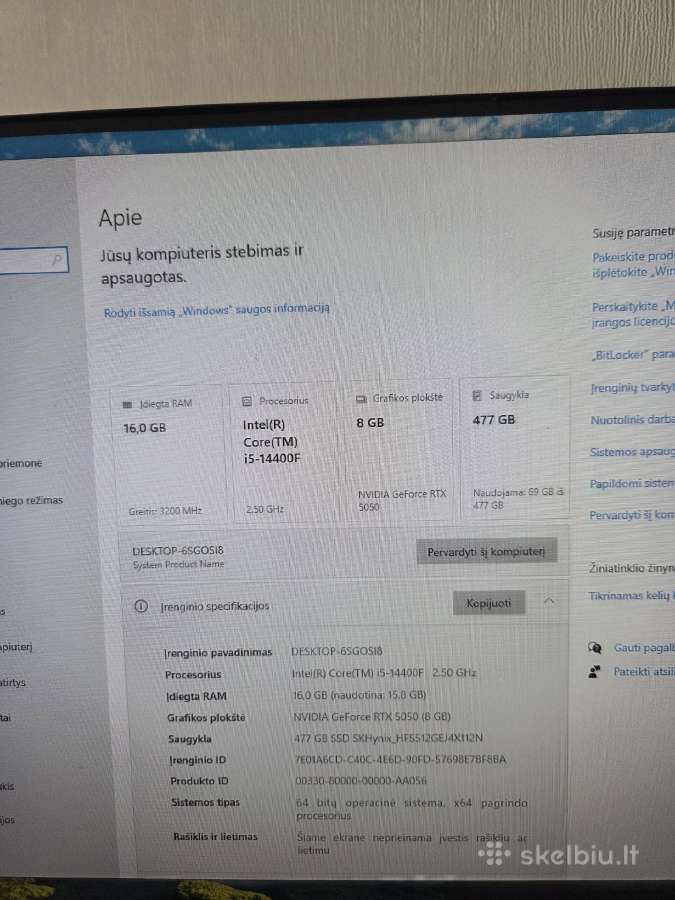Image resolution: width=675 pixels, height=900 pixels.
Task: Open Papildomi sistemos parametrai link
Action: coord(632,484)
